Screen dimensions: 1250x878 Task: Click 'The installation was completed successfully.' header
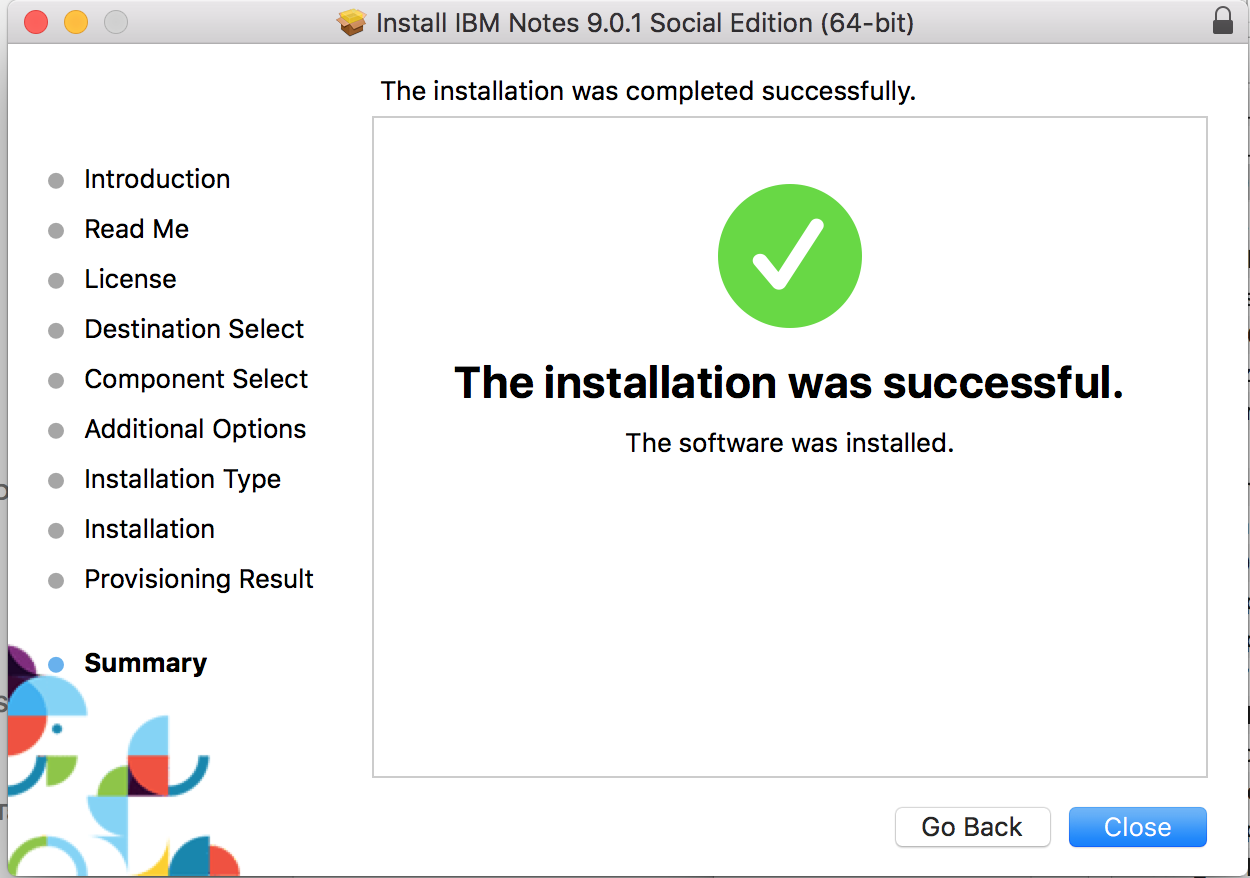click(x=648, y=91)
